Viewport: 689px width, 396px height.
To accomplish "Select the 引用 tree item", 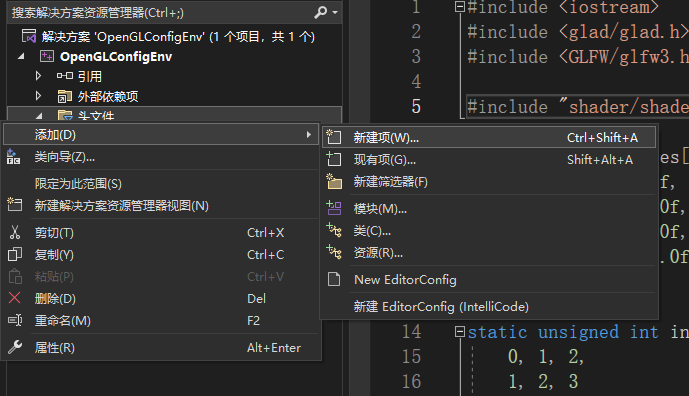I will coord(90,76).
